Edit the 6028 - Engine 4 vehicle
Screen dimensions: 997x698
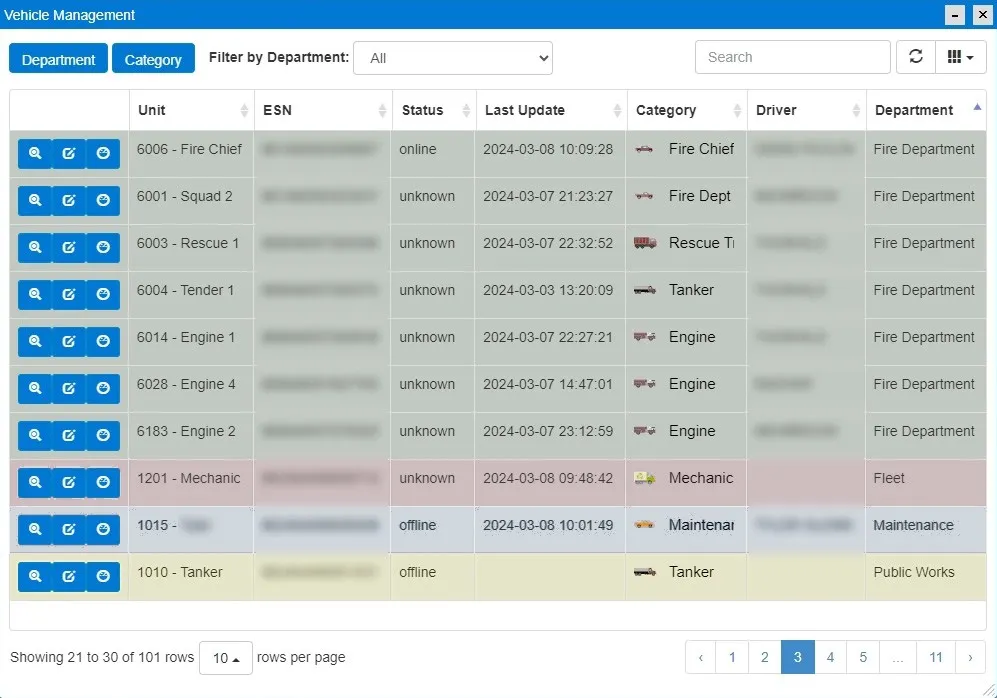coord(69,389)
